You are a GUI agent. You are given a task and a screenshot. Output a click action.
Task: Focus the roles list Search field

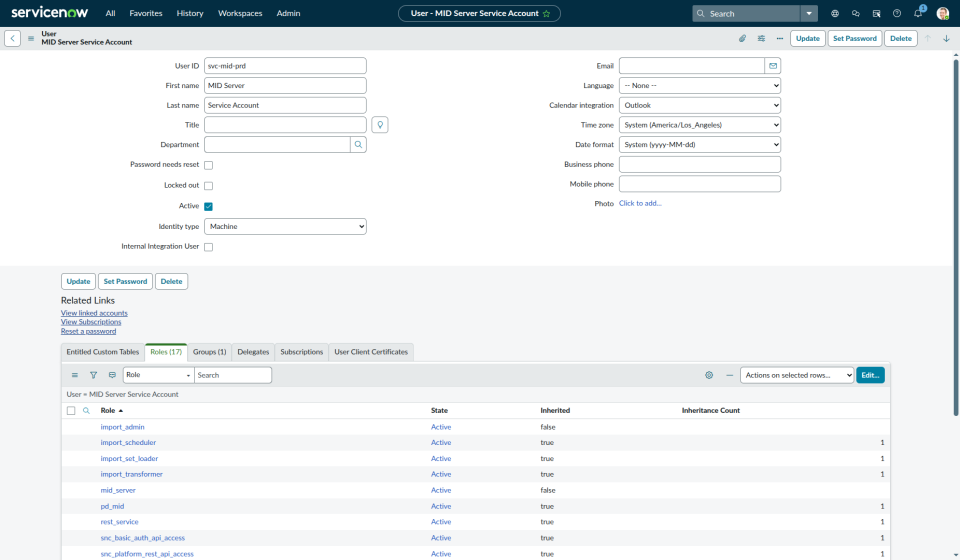(x=233, y=375)
